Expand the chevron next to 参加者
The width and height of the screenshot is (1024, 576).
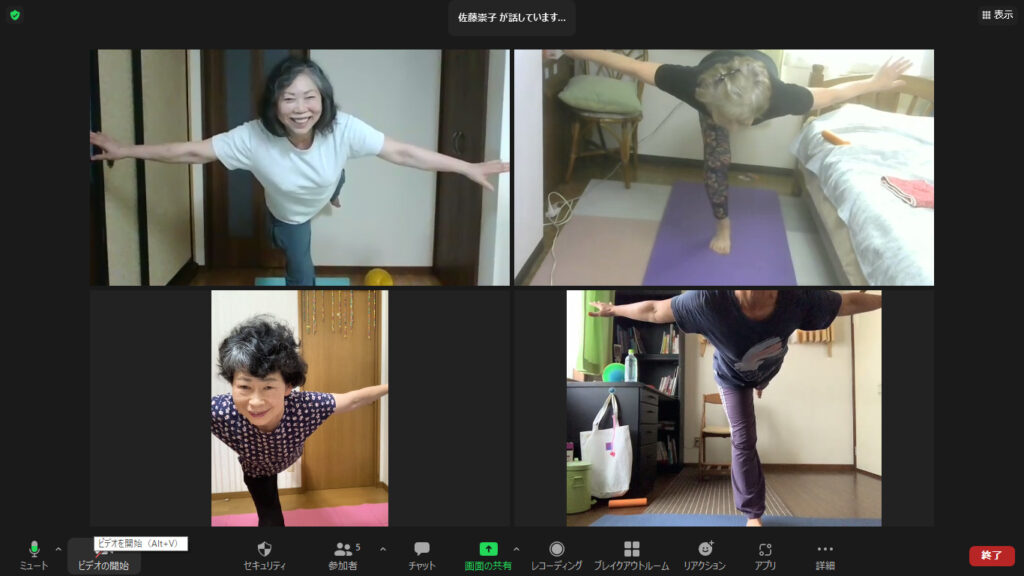[382, 549]
